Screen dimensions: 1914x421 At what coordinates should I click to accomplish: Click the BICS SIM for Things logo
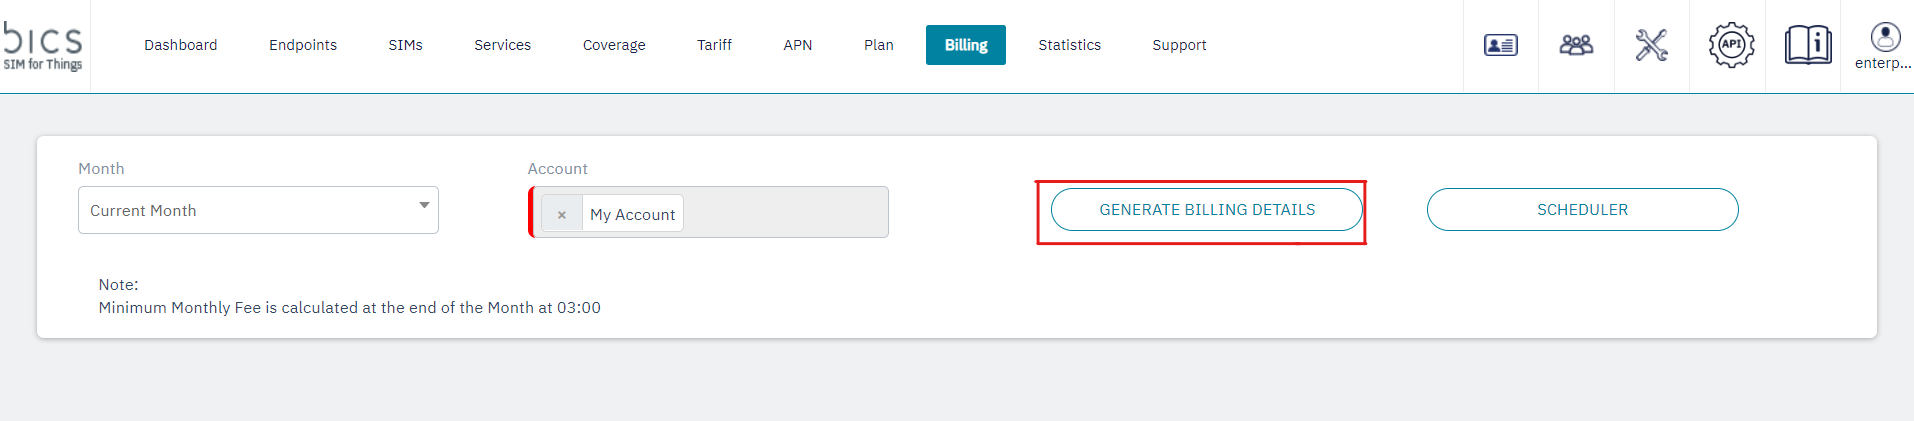pos(43,46)
